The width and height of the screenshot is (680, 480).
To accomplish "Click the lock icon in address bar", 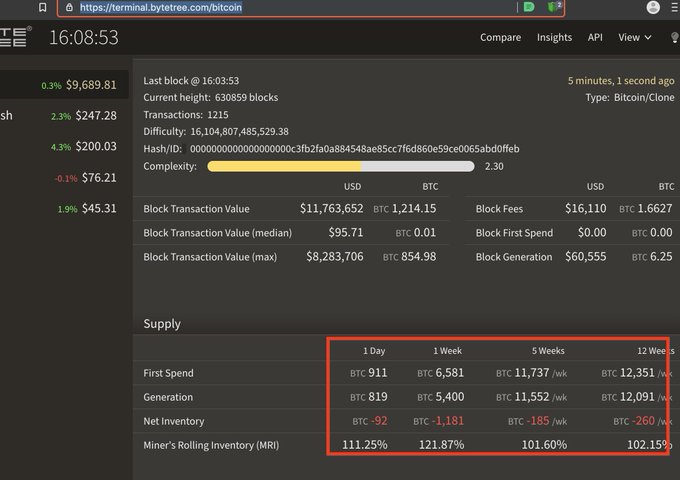I will 69,7.
